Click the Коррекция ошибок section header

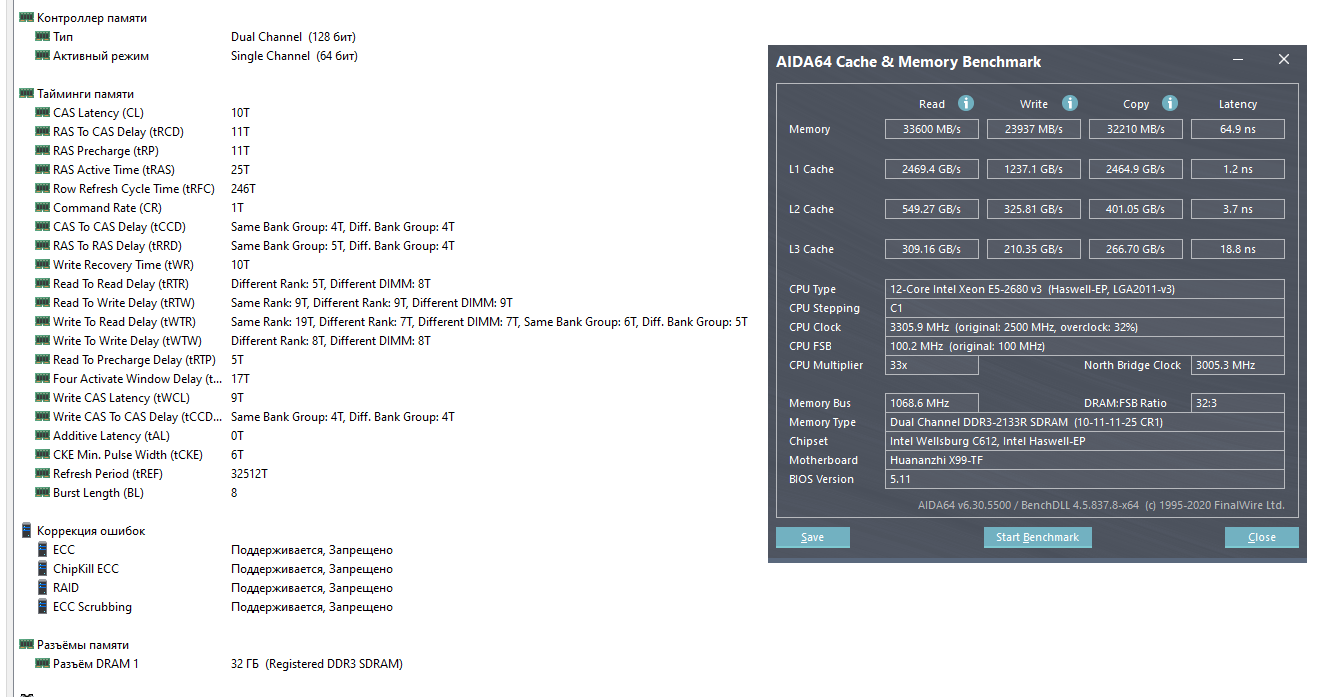(91, 531)
